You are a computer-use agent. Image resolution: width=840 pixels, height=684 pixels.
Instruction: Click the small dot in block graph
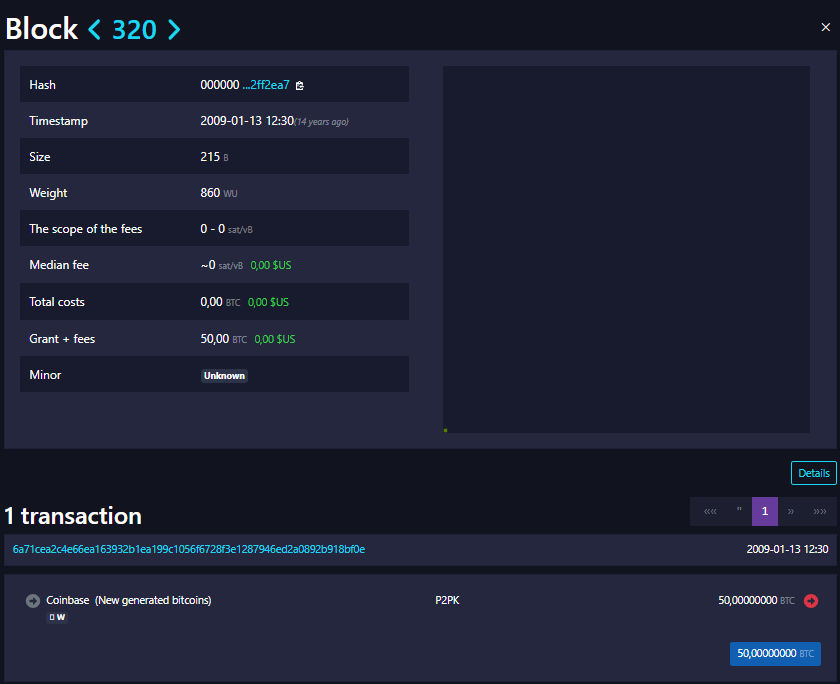click(x=445, y=430)
